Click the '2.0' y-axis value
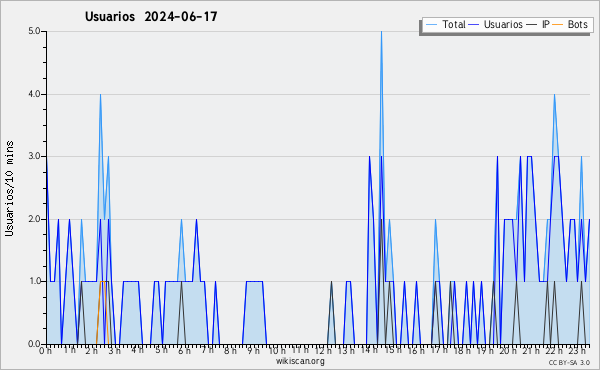 click(34, 219)
